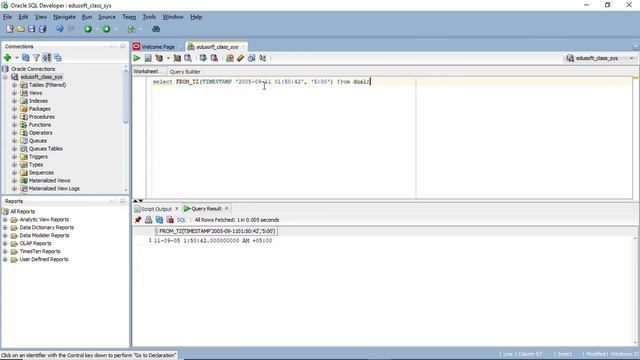The width and height of the screenshot is (640, 360).
Task: Open the Edit menu
Action: coord(23,17)
